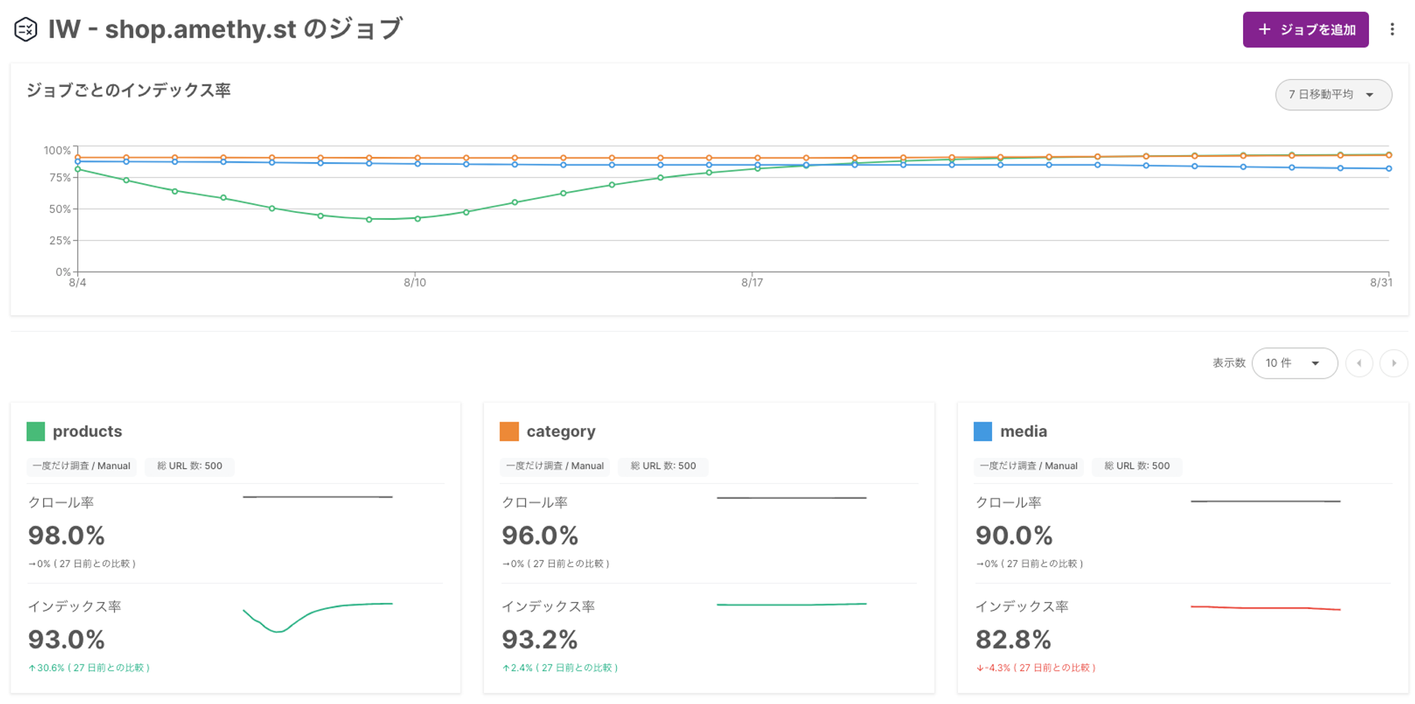Viewport: 1415px width, 704px height.
Task: Click the 一度だけ調査 / Manual tag on products
Action: tap(82, 466)
